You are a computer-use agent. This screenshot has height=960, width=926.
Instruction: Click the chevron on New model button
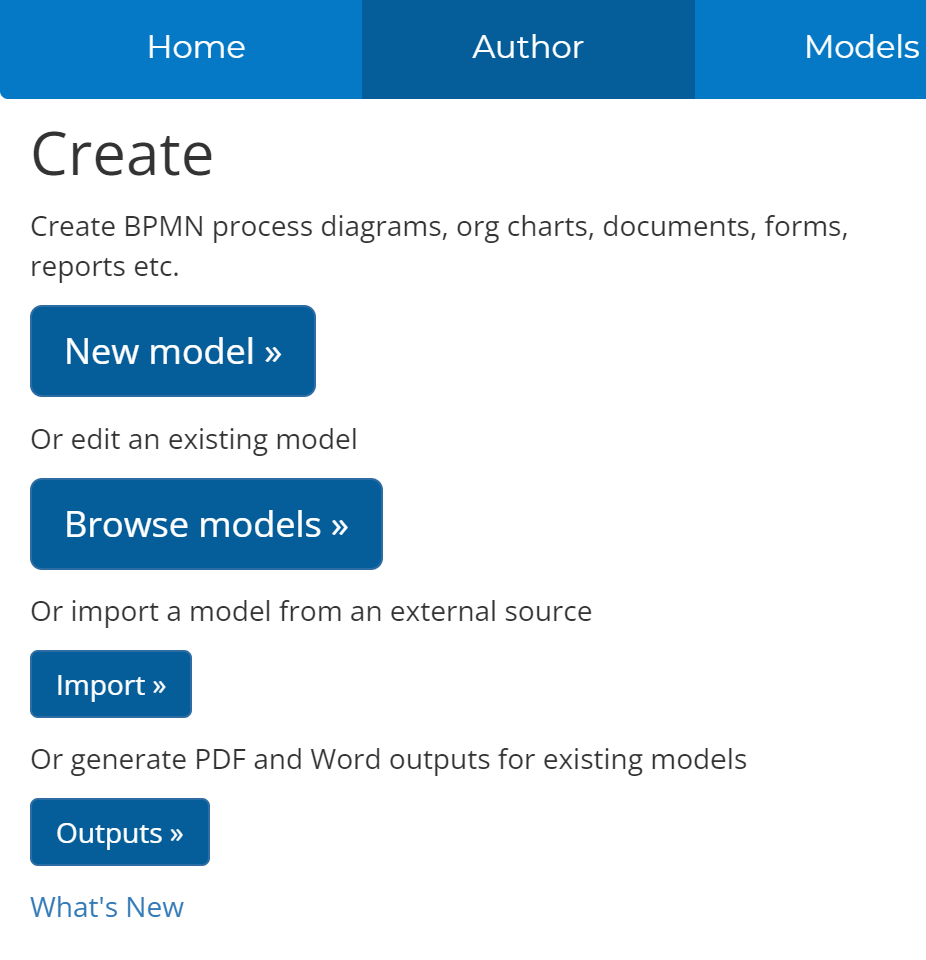click(273, 352)
